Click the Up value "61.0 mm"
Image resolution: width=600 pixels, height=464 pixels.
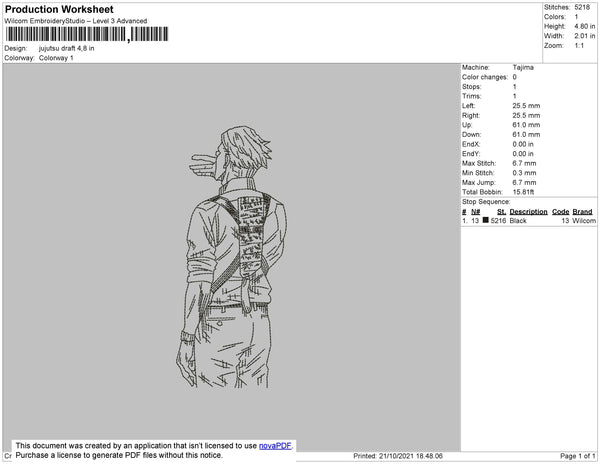[x=526, y=125]
